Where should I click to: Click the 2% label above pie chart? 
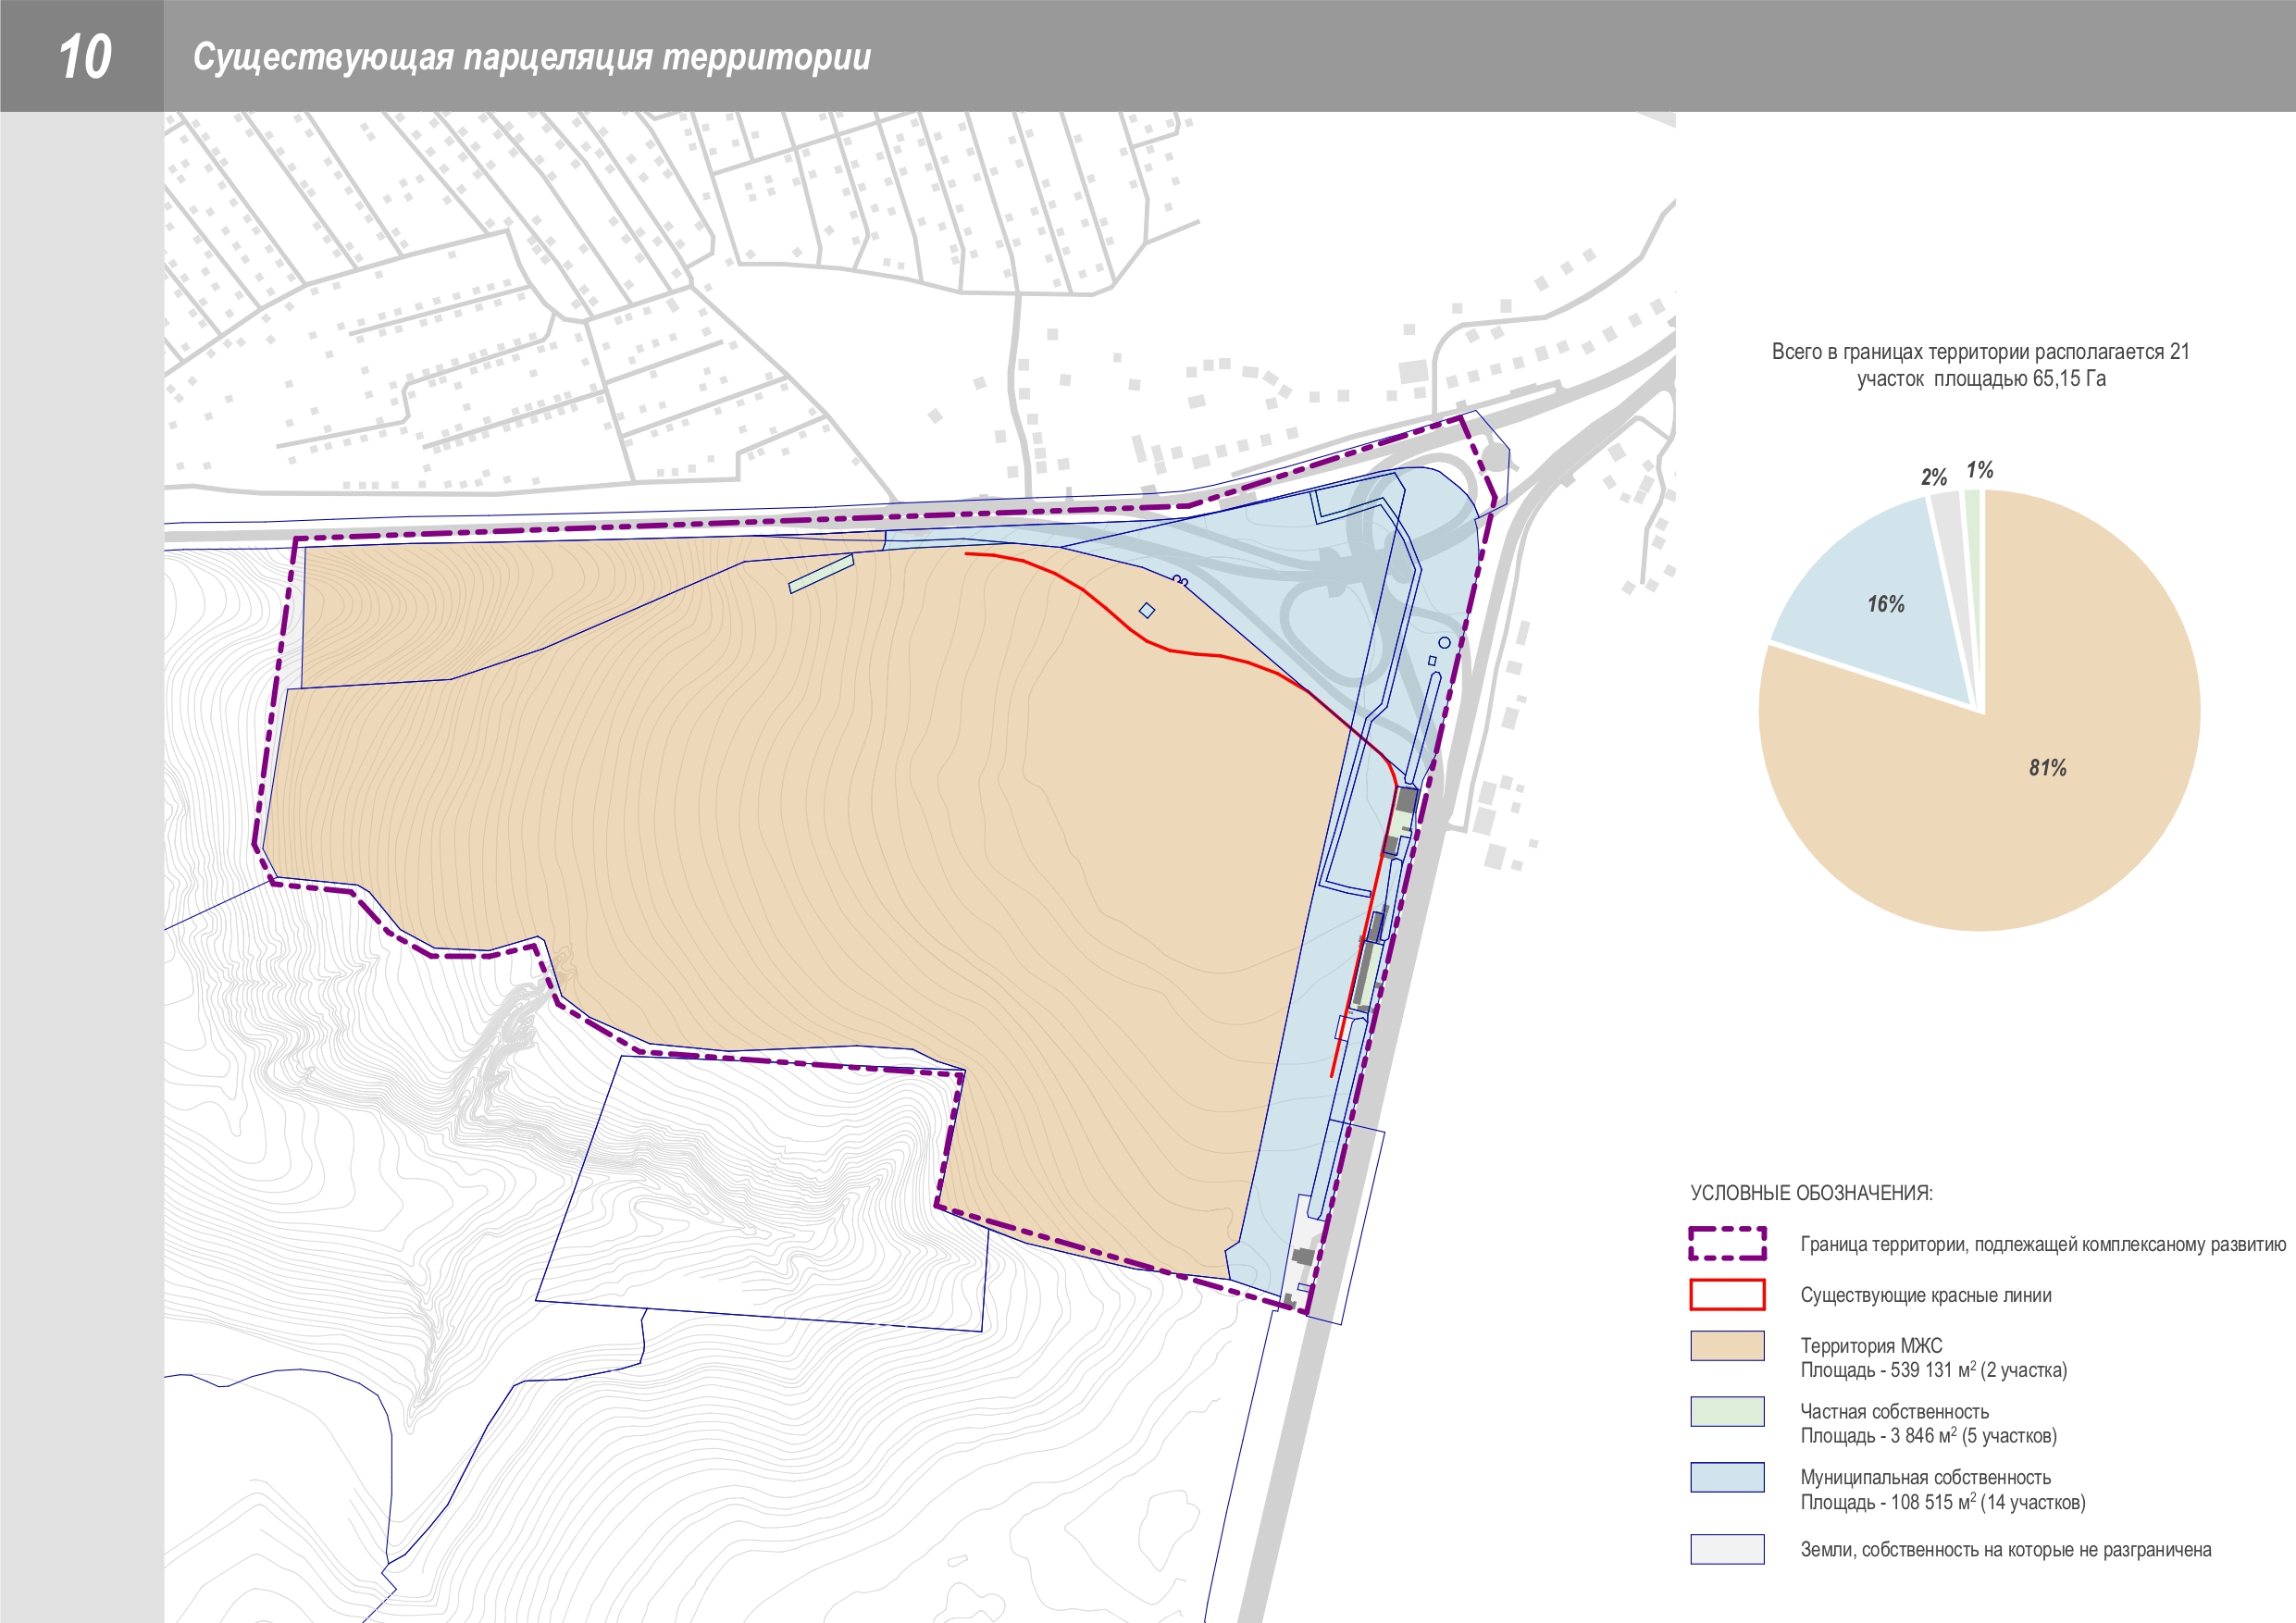click(1933, 477)
